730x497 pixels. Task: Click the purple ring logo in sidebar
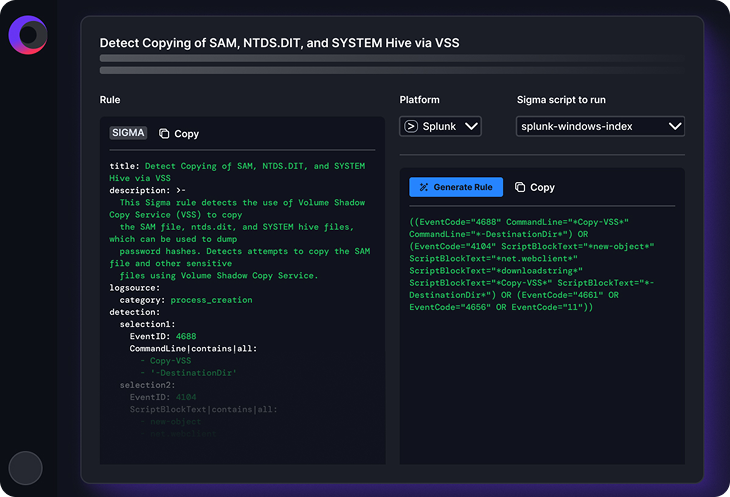(28, 35)
